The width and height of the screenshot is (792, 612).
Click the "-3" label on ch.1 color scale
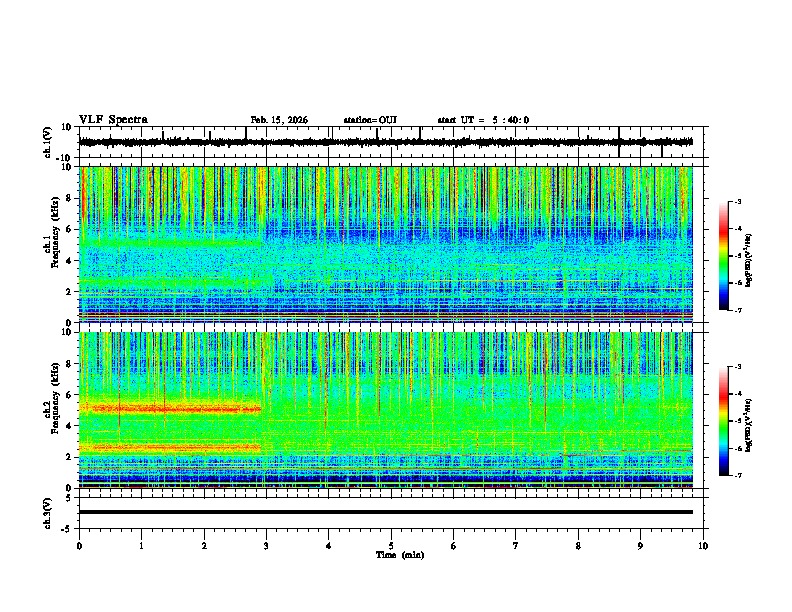737,201
